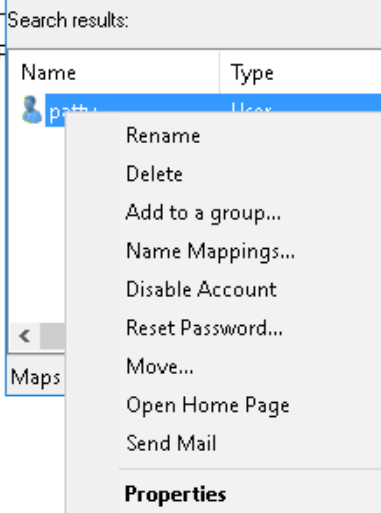Select Reset Password in the menu

pyautogui.click(x=204, y=328)
